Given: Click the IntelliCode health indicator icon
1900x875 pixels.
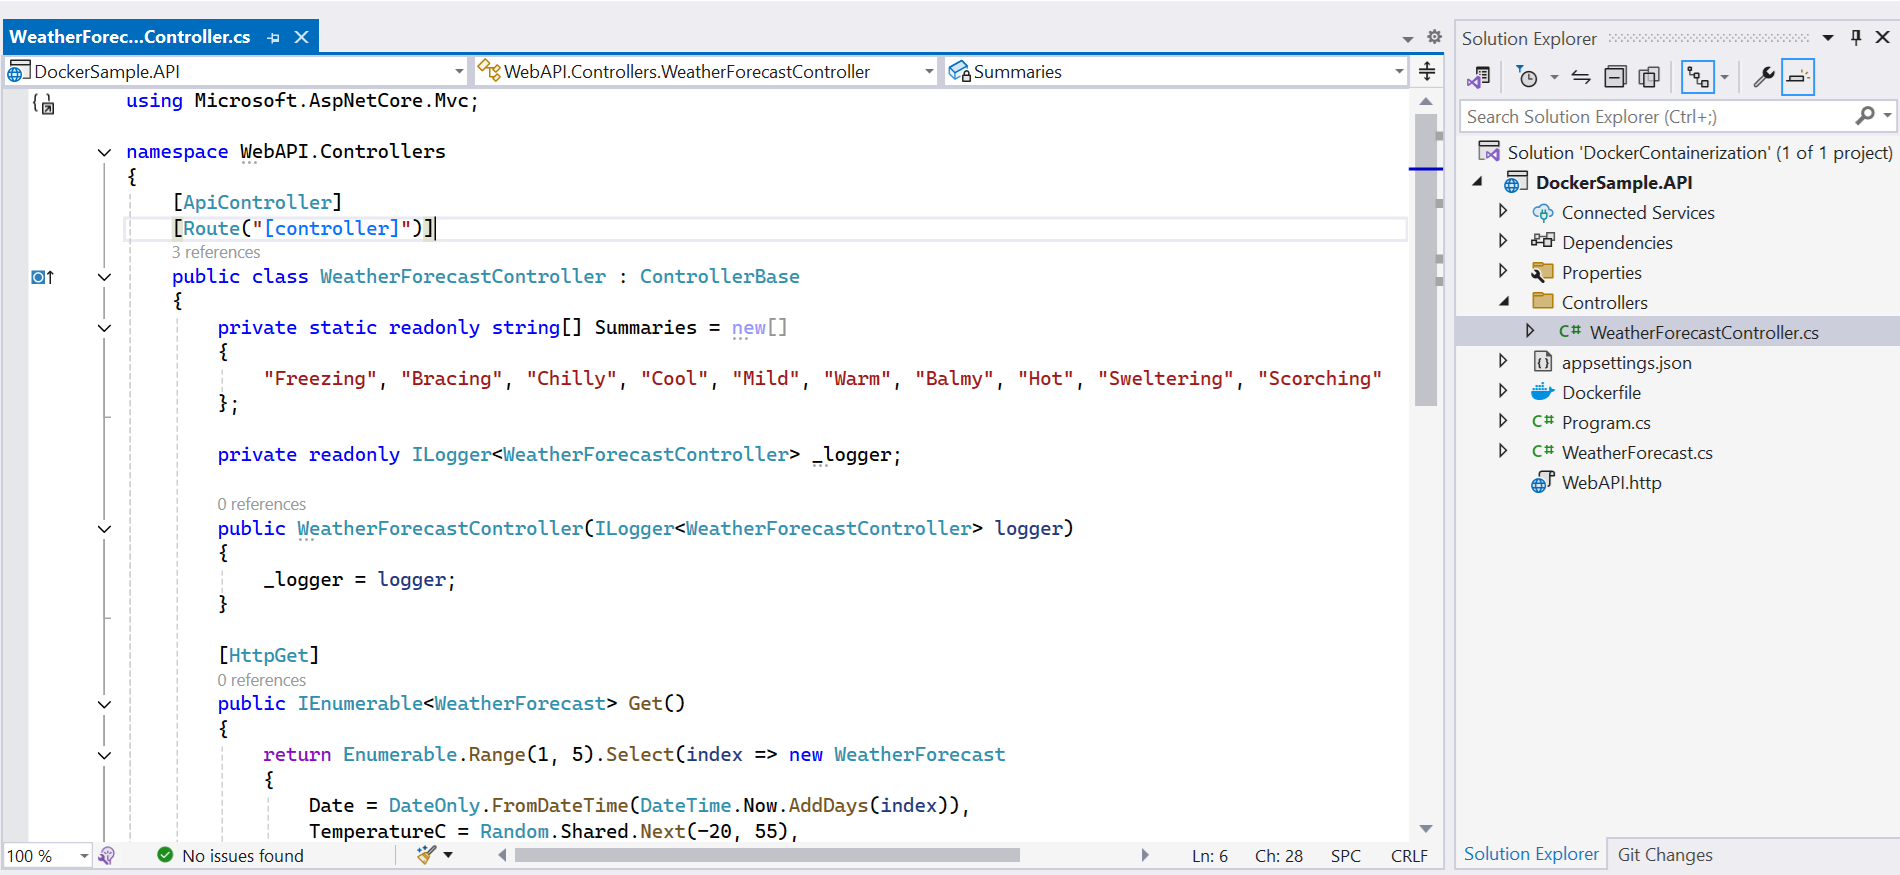Looking at the screenshot, I should coord(107,856).
